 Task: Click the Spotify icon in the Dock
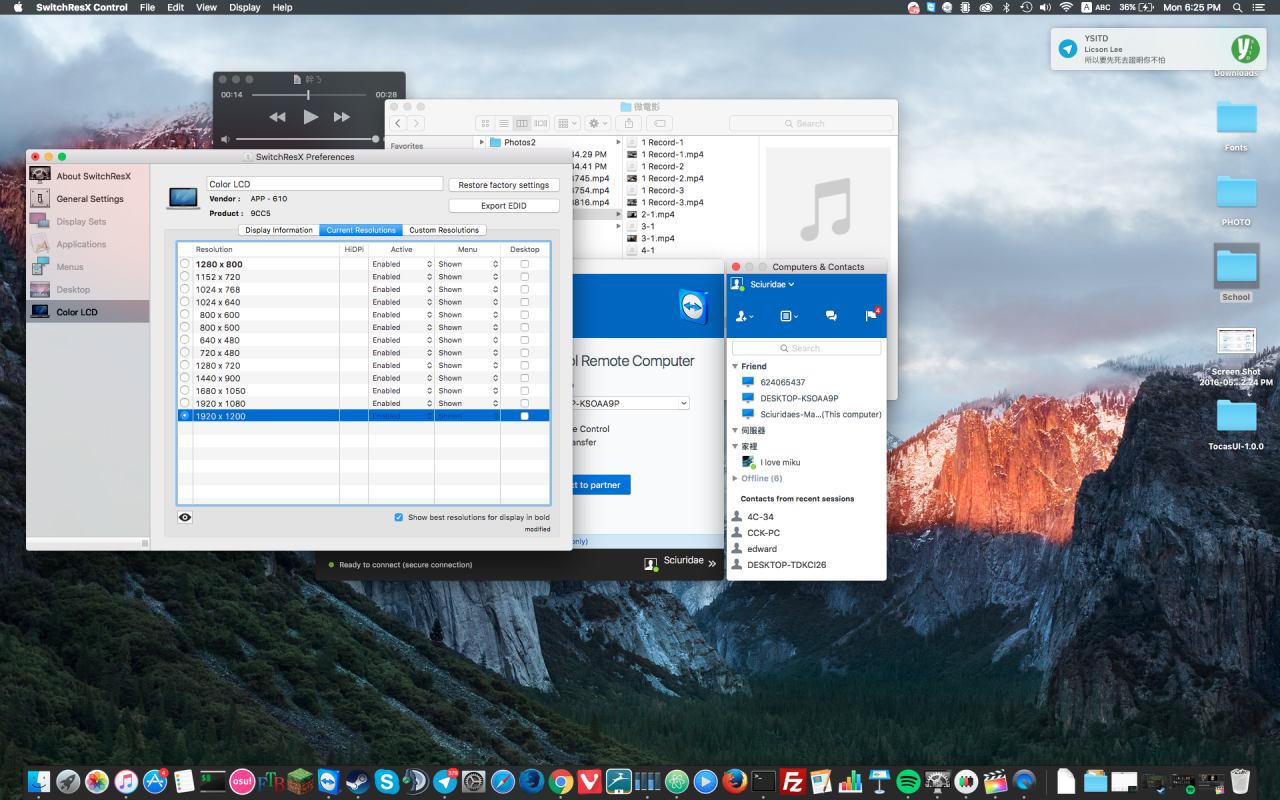[x=908, y=781]
